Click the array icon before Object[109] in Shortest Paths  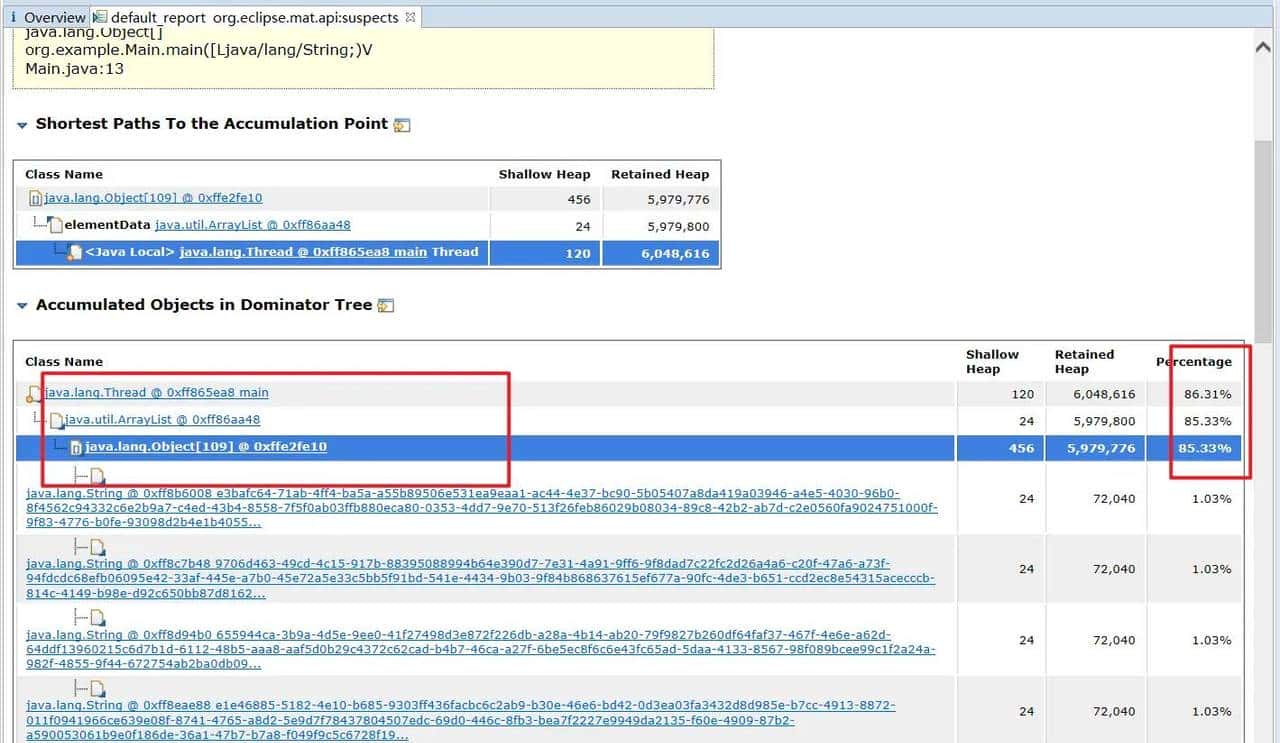coord(36,199)
